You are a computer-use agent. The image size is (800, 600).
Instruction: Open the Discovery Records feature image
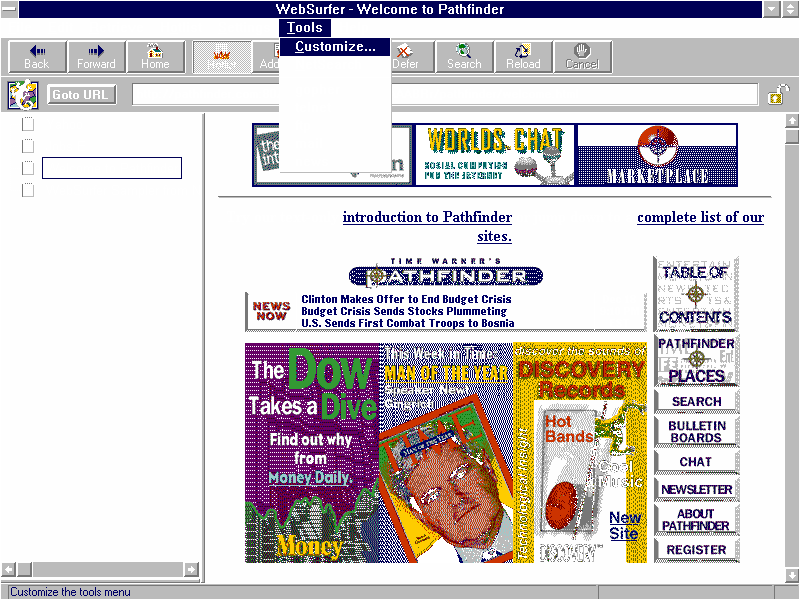pyautogui.click(x=580, y=453)
